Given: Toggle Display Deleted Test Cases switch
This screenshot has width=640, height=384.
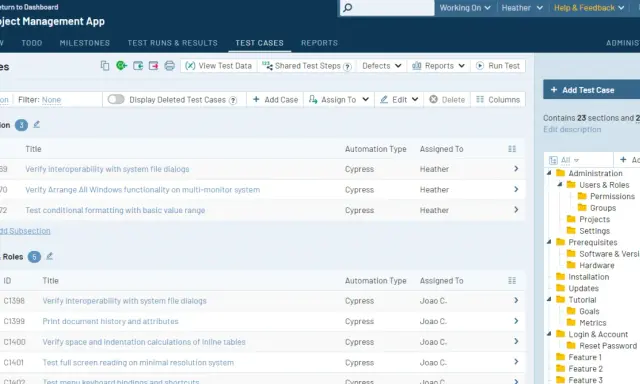Looking at the screenshot, I should (116, 99).
